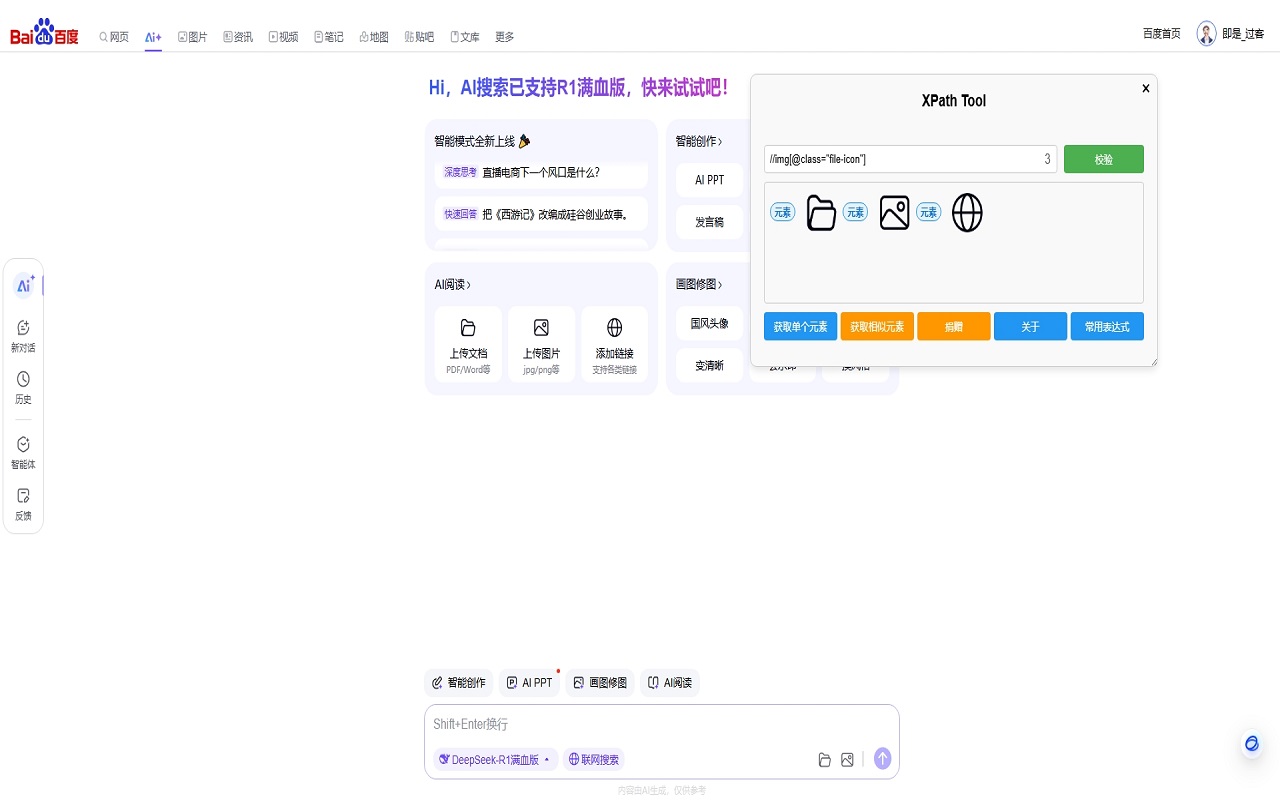Close the XPath Tool panel
Screen dimensions: 1280x800
coord(1146,88)
